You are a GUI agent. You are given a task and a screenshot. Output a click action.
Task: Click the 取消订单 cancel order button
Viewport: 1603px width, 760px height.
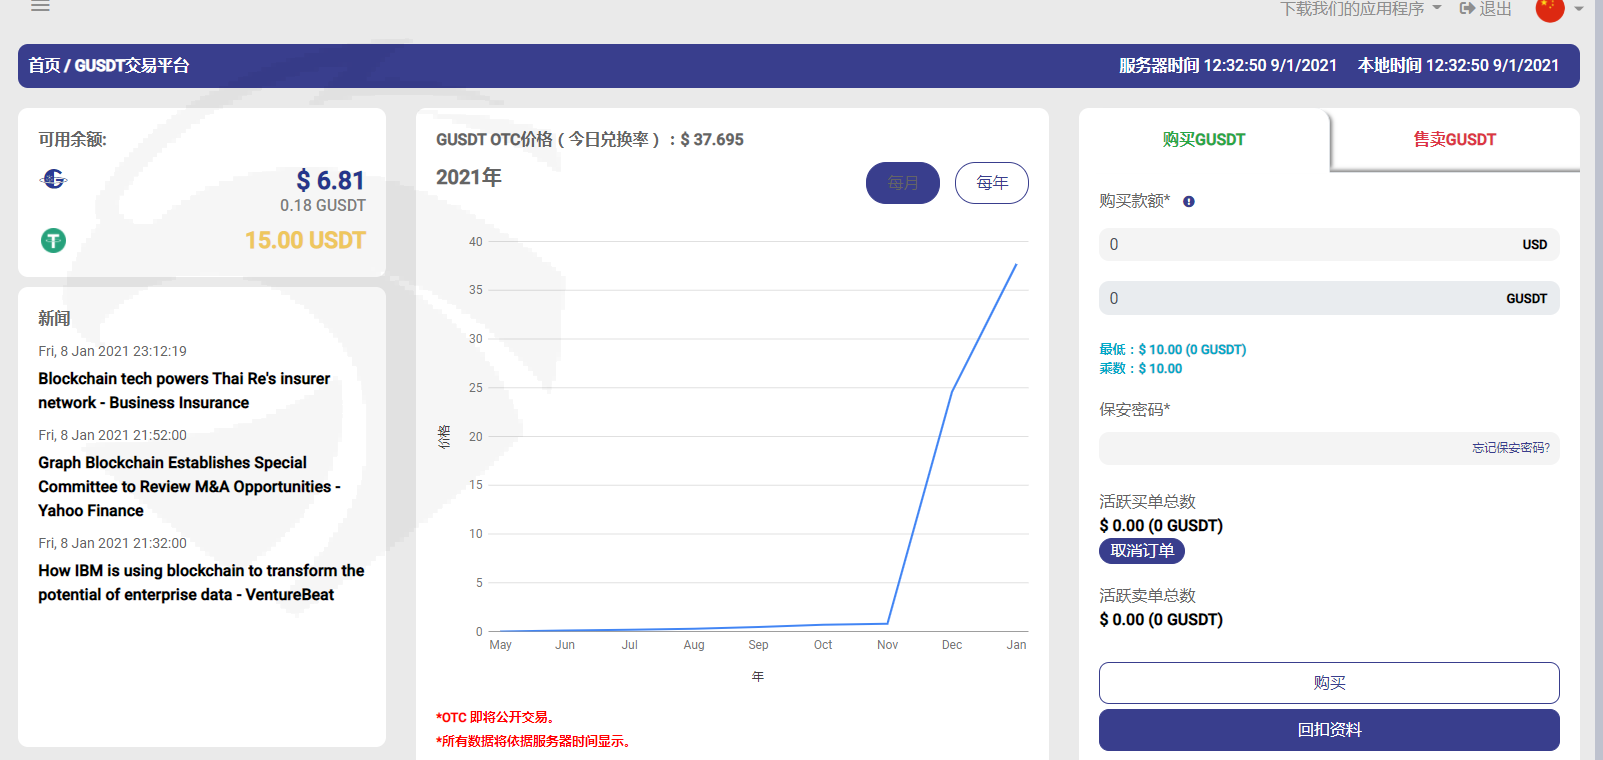1142,551
